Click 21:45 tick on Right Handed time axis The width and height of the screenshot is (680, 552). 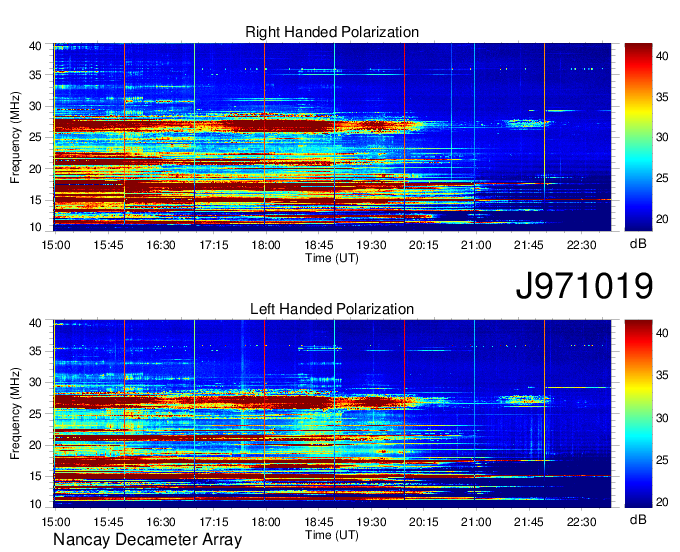coord(529,245)
